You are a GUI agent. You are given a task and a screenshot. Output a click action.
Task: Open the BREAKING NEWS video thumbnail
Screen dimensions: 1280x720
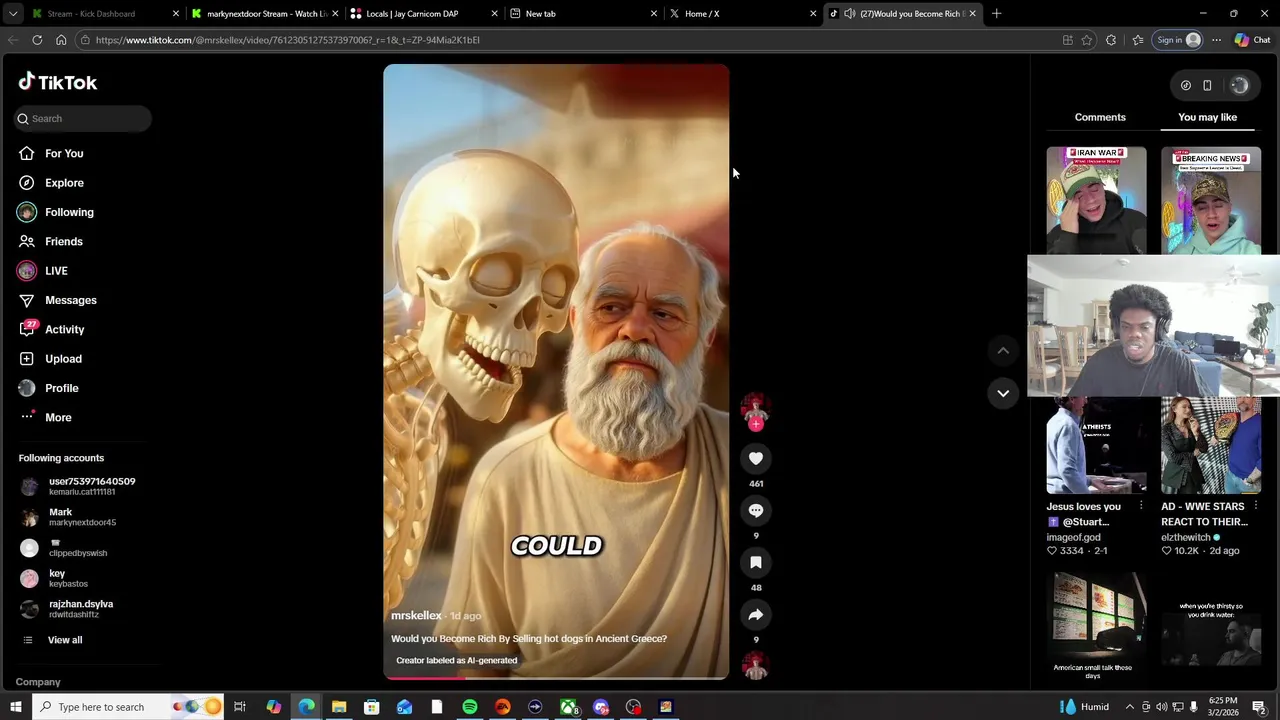pos(1211,201)
